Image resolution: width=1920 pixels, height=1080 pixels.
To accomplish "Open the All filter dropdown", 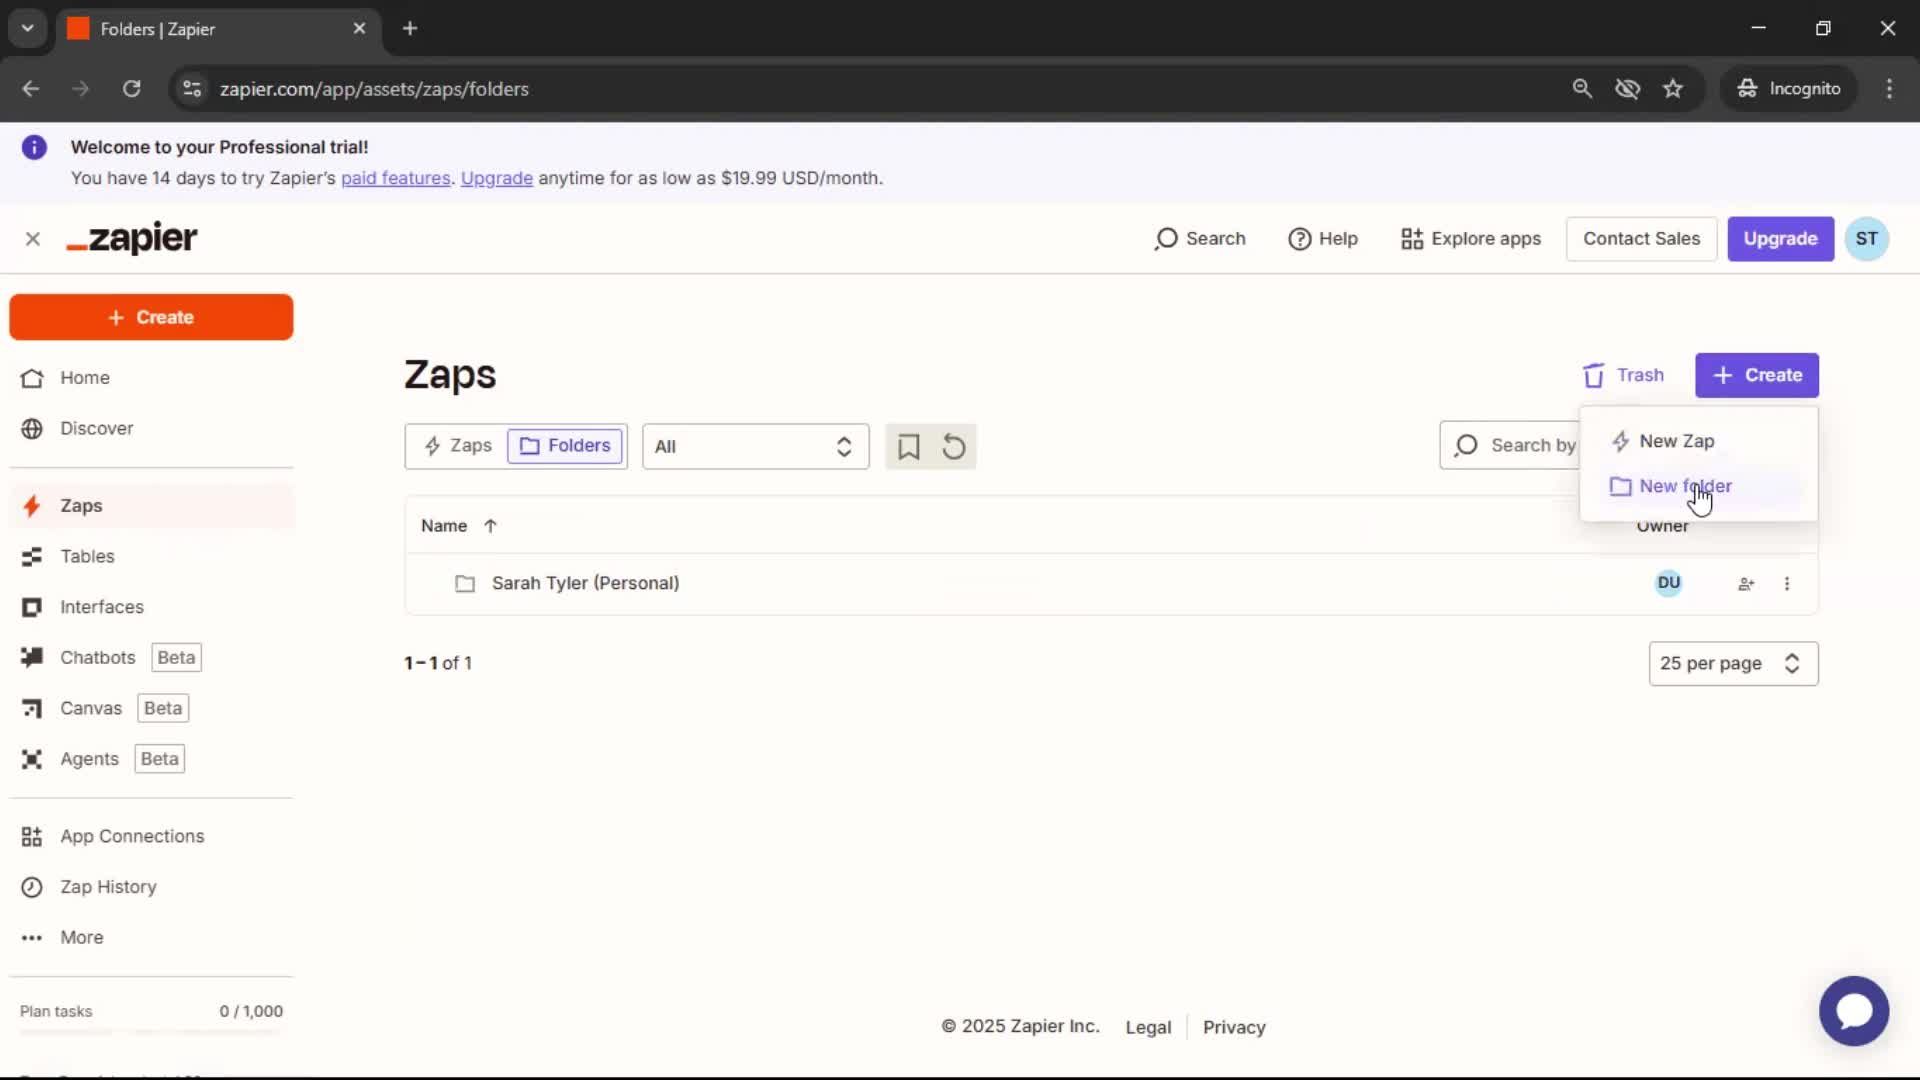I will pos(755,447).
